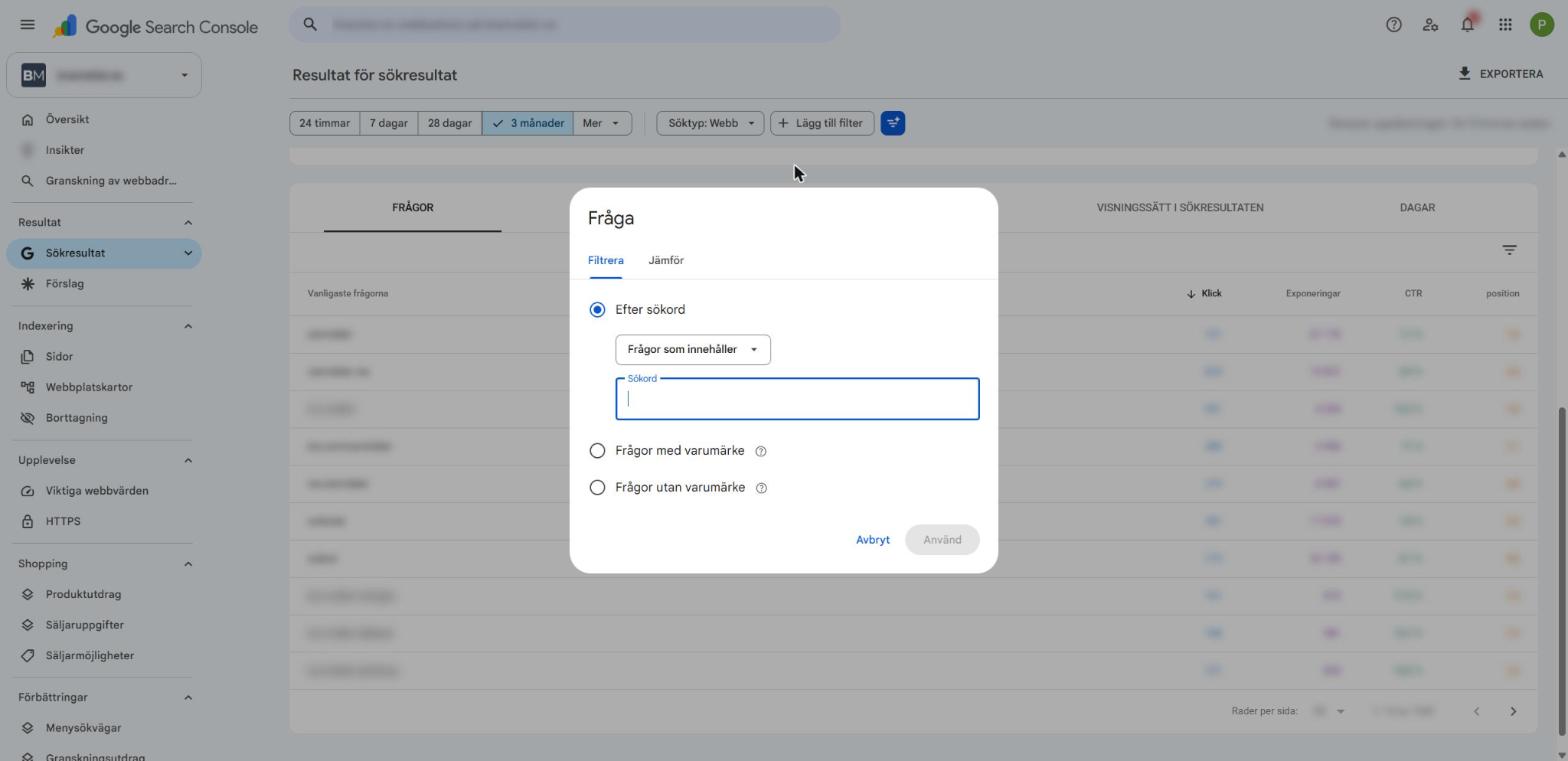The height and width of the screenshot is (761, 1568).
Task: Open the account avatar P
Action: (1541, 25)
